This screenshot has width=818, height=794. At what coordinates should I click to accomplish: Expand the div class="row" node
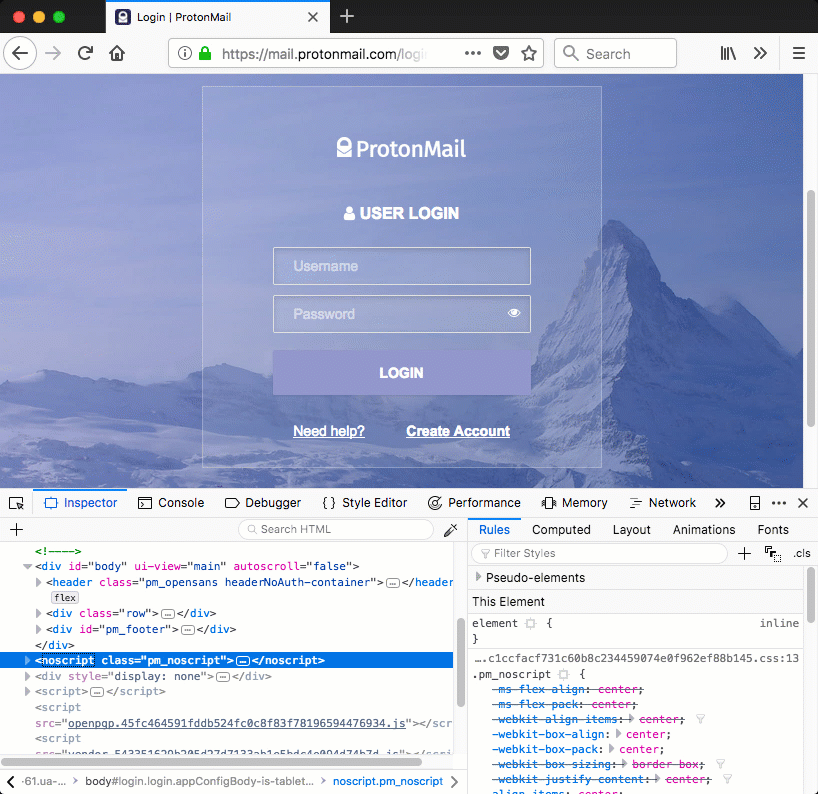(x=38, y=613)
